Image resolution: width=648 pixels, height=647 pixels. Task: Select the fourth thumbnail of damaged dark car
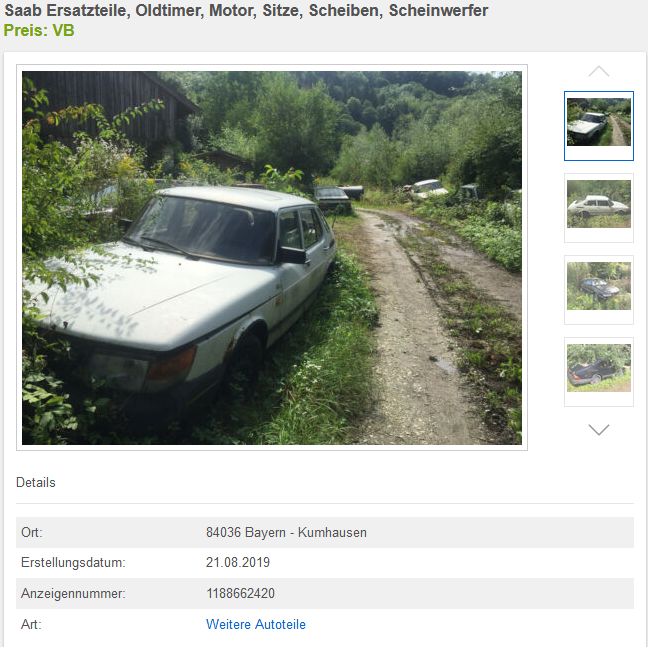tap(598, 371)
